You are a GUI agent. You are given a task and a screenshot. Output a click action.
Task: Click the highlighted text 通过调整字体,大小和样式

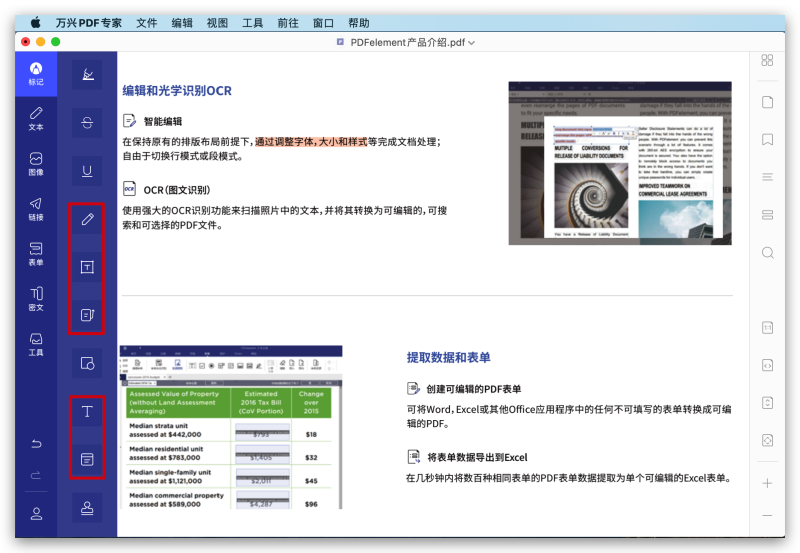pyautogui.click(x=311, y=142)
